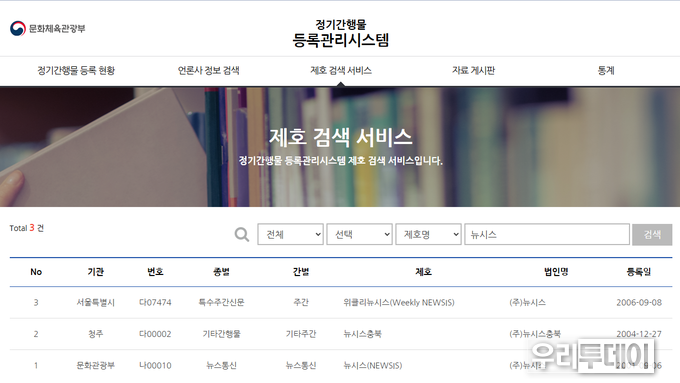Click number 나00010
Viewport: 680px width, 383px height.
tap(155, 366)
